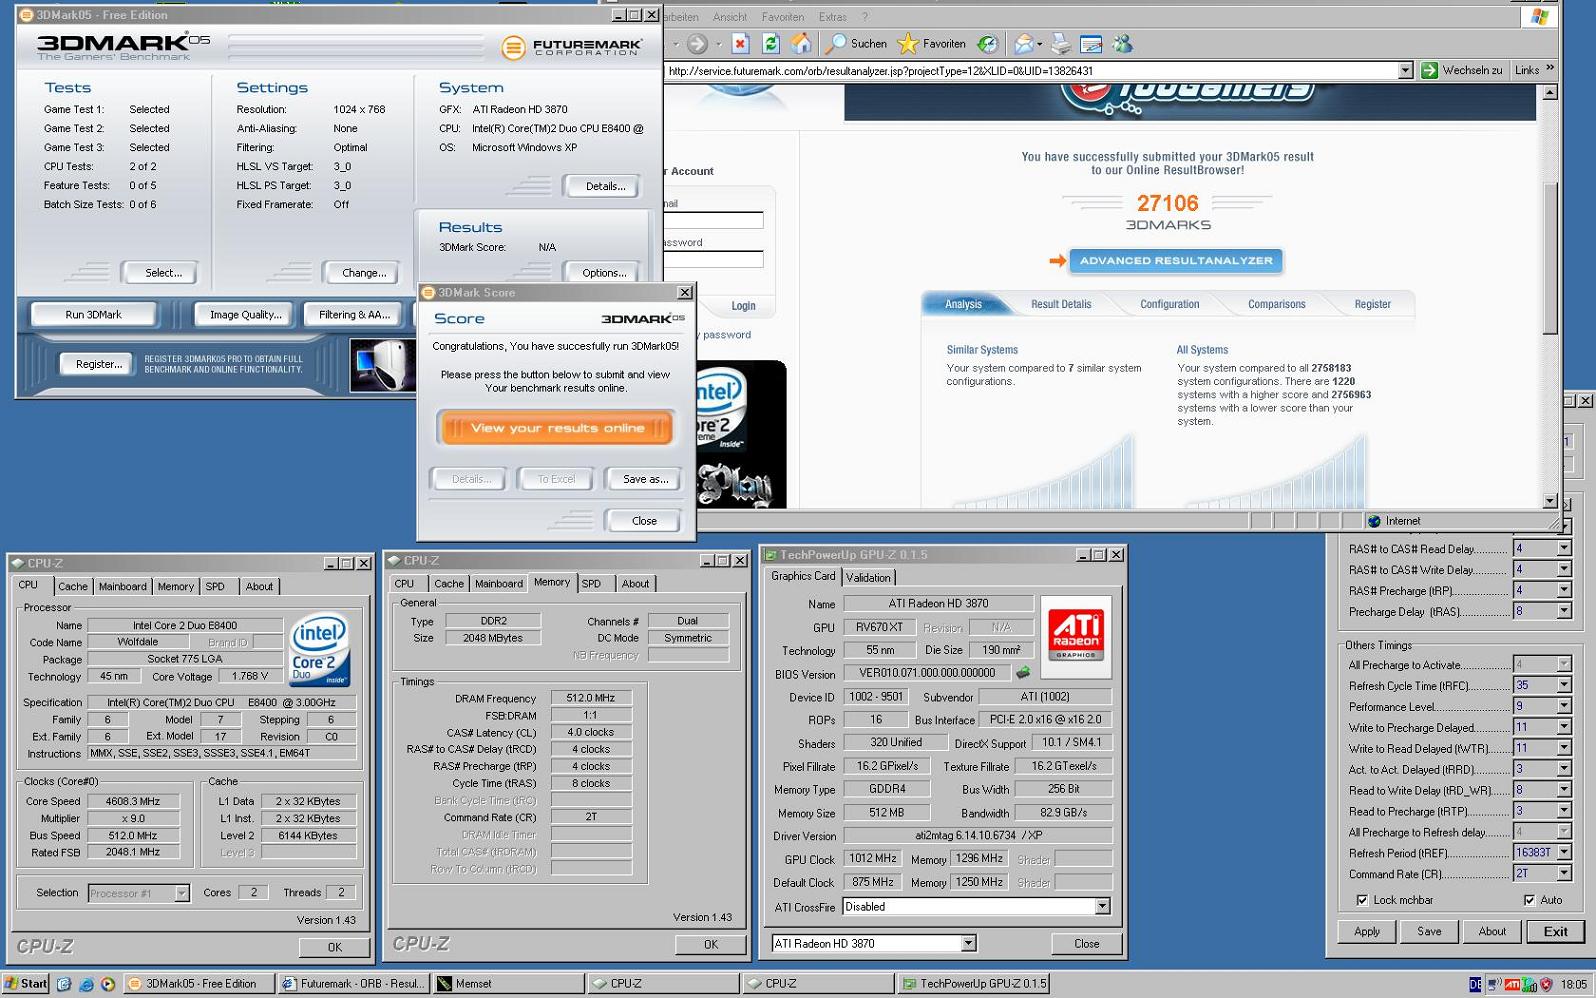Click the Messenger people icon in browser toolbar
This screenshot has height=998, width=1596.
(x=1123, y=43)
